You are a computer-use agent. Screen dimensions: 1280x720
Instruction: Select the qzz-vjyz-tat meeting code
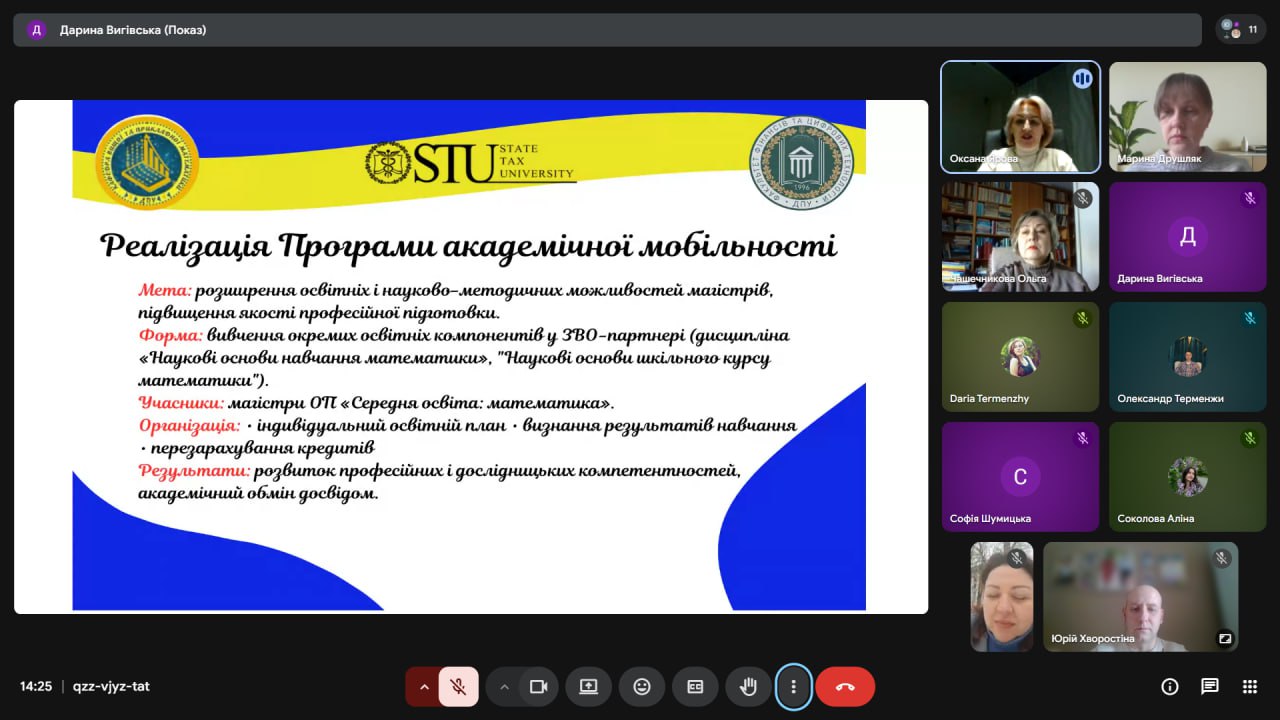click(111, 686)
